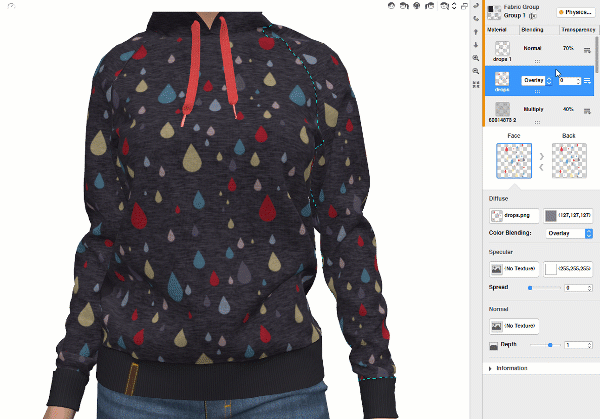Click the fourth avatar view icon in top toolbar
Screen dimensions: 600x419
coord(430,6)
